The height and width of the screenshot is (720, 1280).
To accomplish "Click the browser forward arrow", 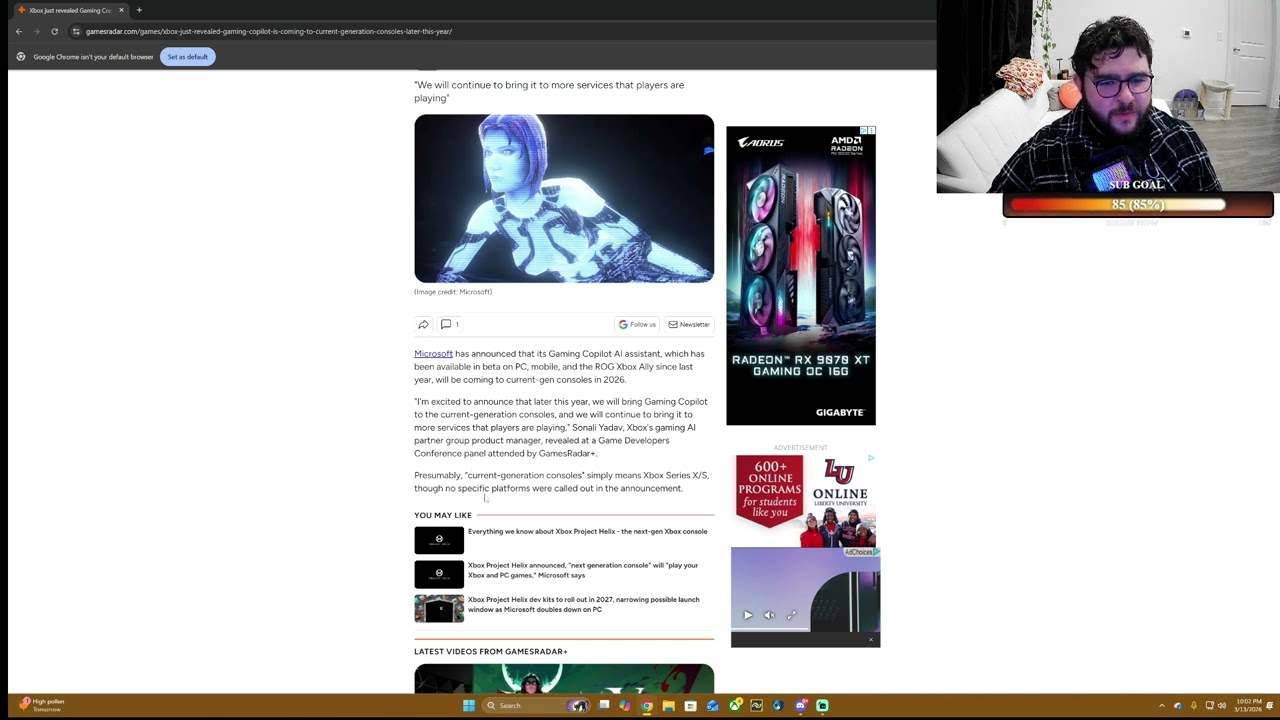I will pos(37,31).
